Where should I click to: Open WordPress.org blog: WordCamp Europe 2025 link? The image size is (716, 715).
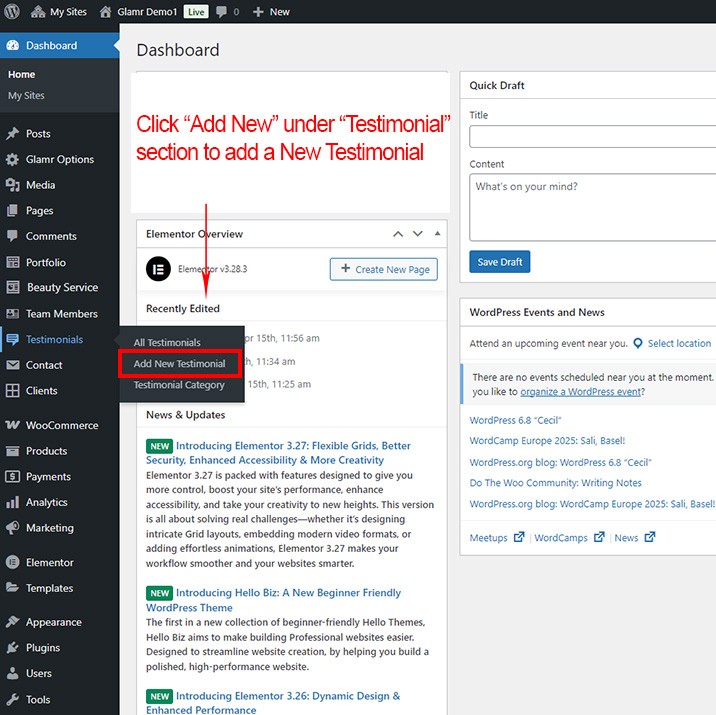click(x=592, y=504)
